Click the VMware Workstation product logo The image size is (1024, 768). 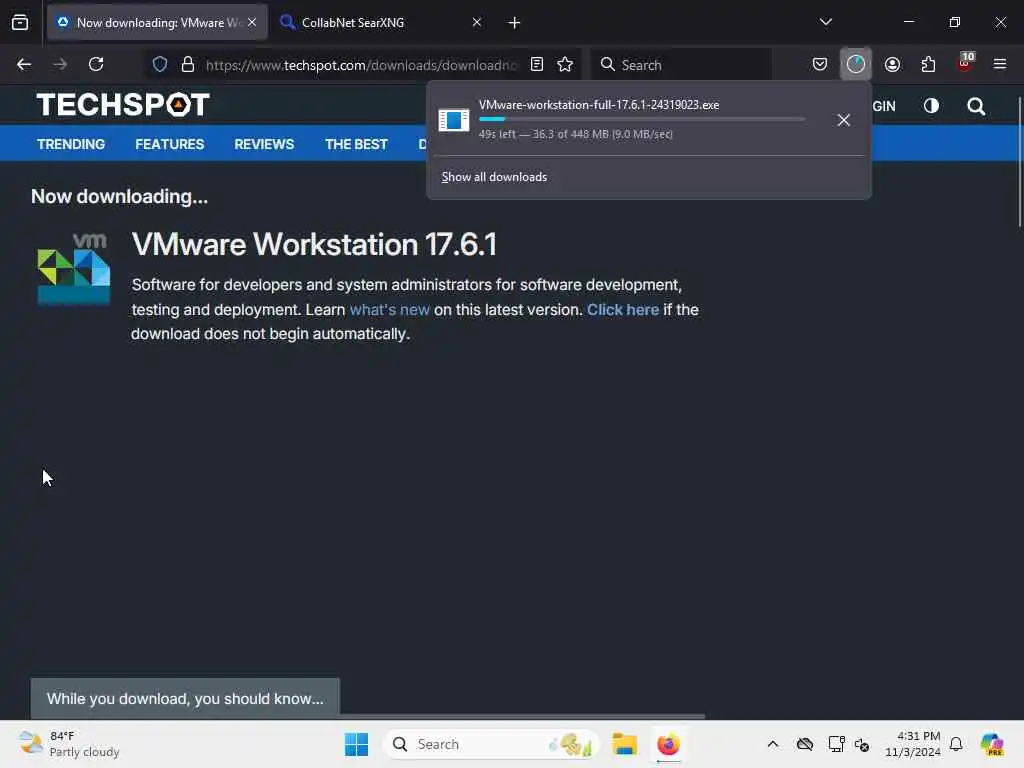click(74, 268)
